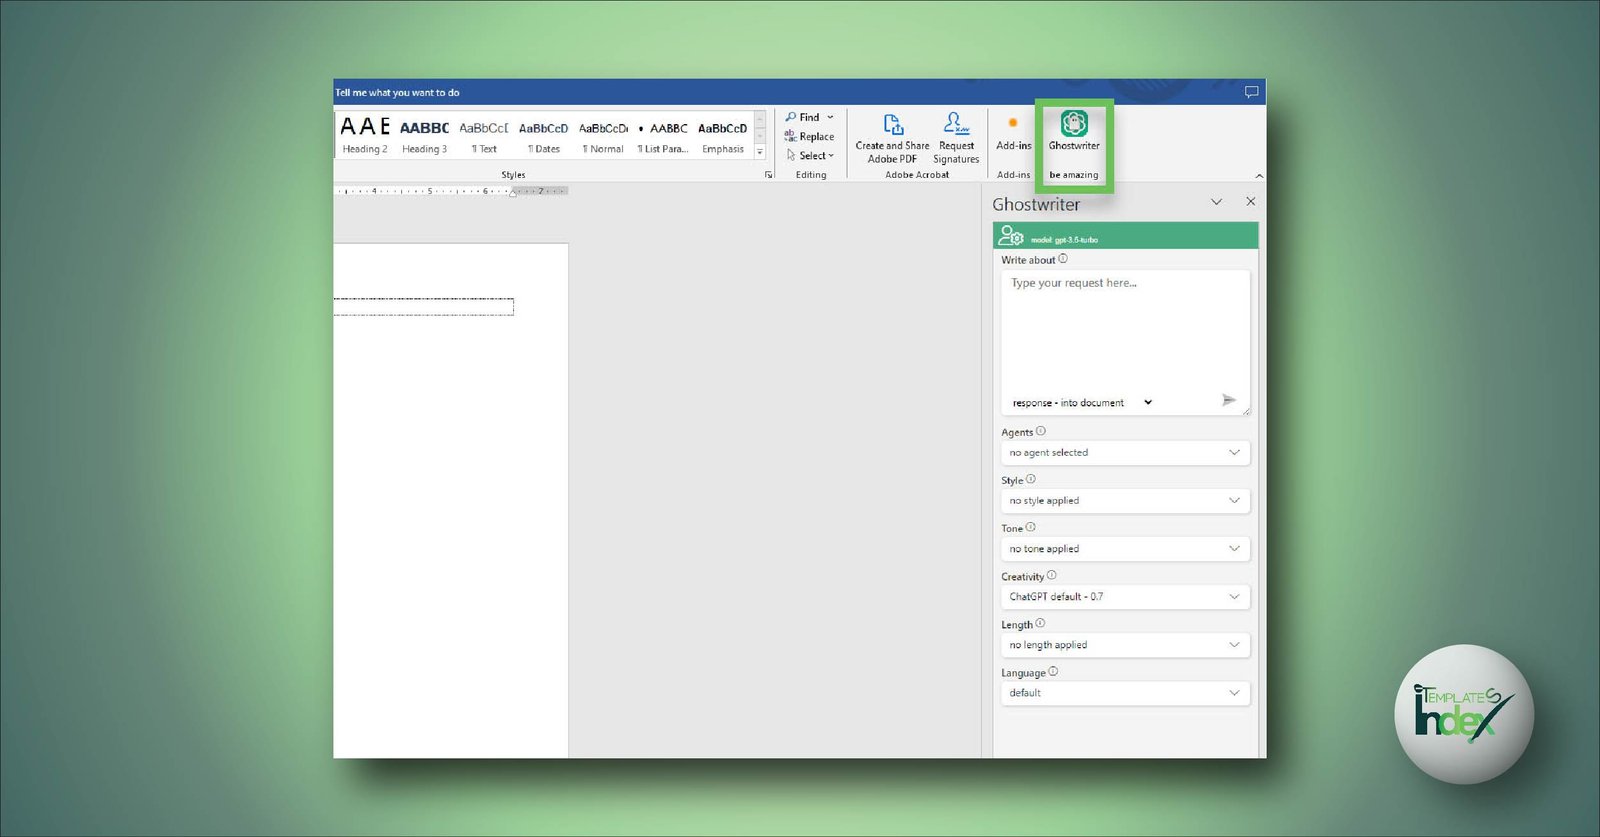Click Request Signatures in Adobe Acrobat group
The height and width of the screenshot is (837, 1600).
pos(956,137)
